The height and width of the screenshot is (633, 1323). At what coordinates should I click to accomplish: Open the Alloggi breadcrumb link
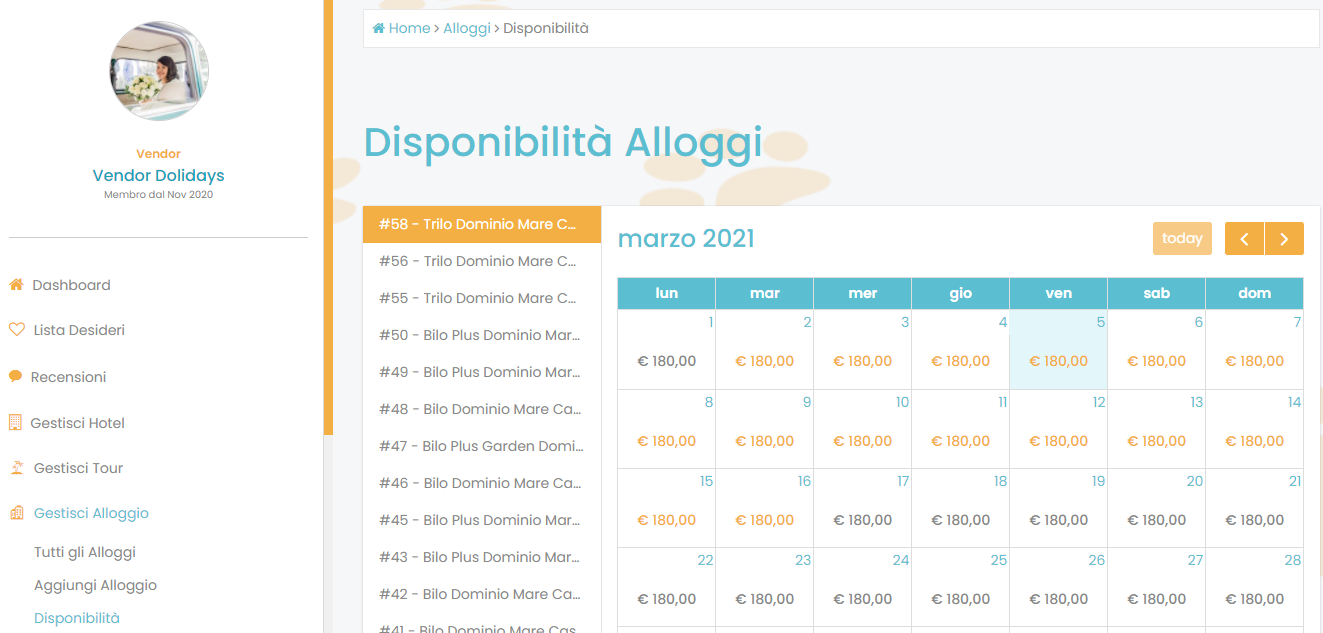[x=467, y=28]
